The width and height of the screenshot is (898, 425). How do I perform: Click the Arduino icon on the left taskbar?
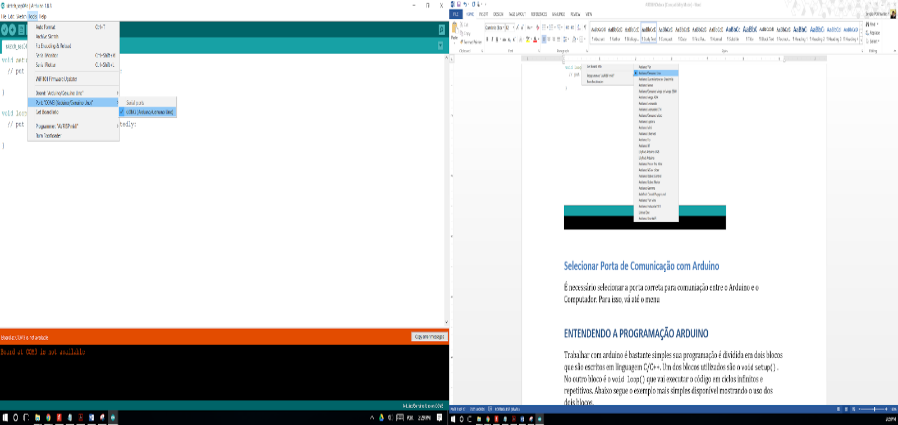pyautogui.click(x=113, y=418)
